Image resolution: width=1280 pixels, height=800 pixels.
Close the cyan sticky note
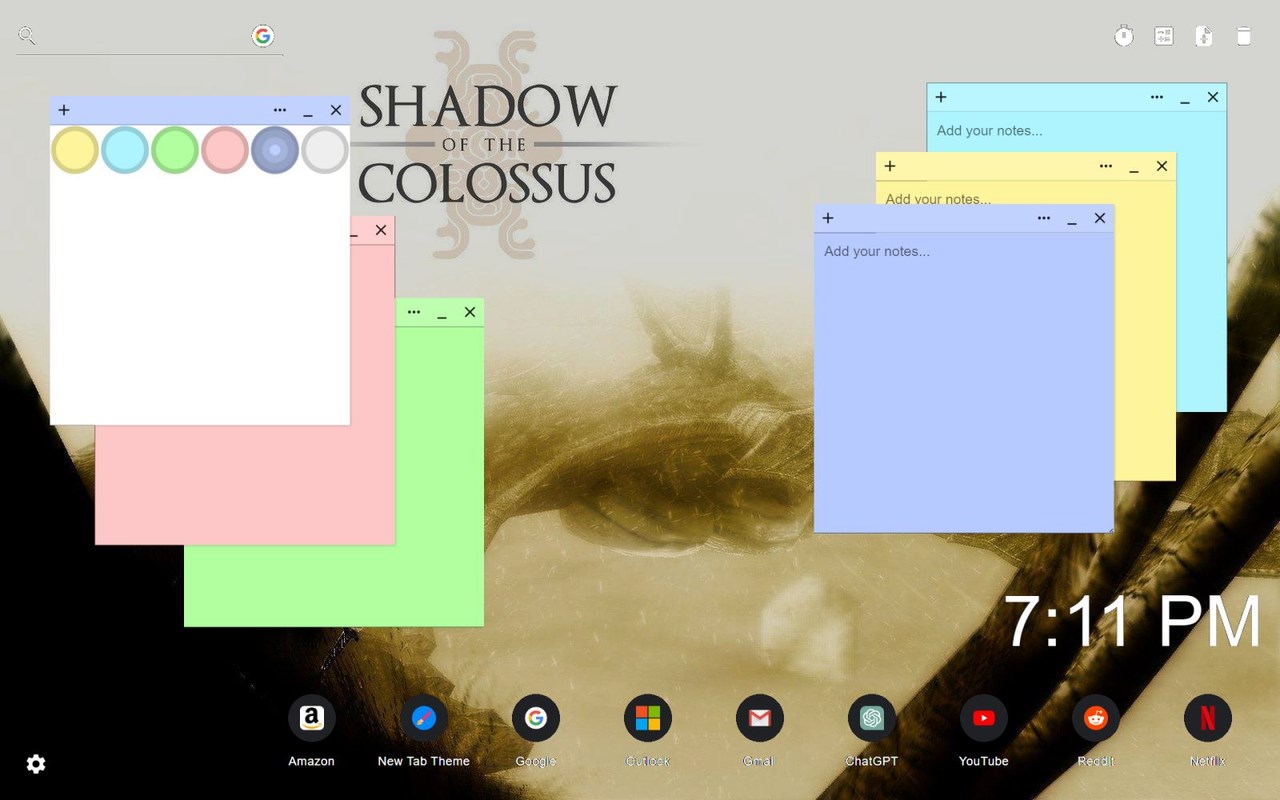point(1213,97)
